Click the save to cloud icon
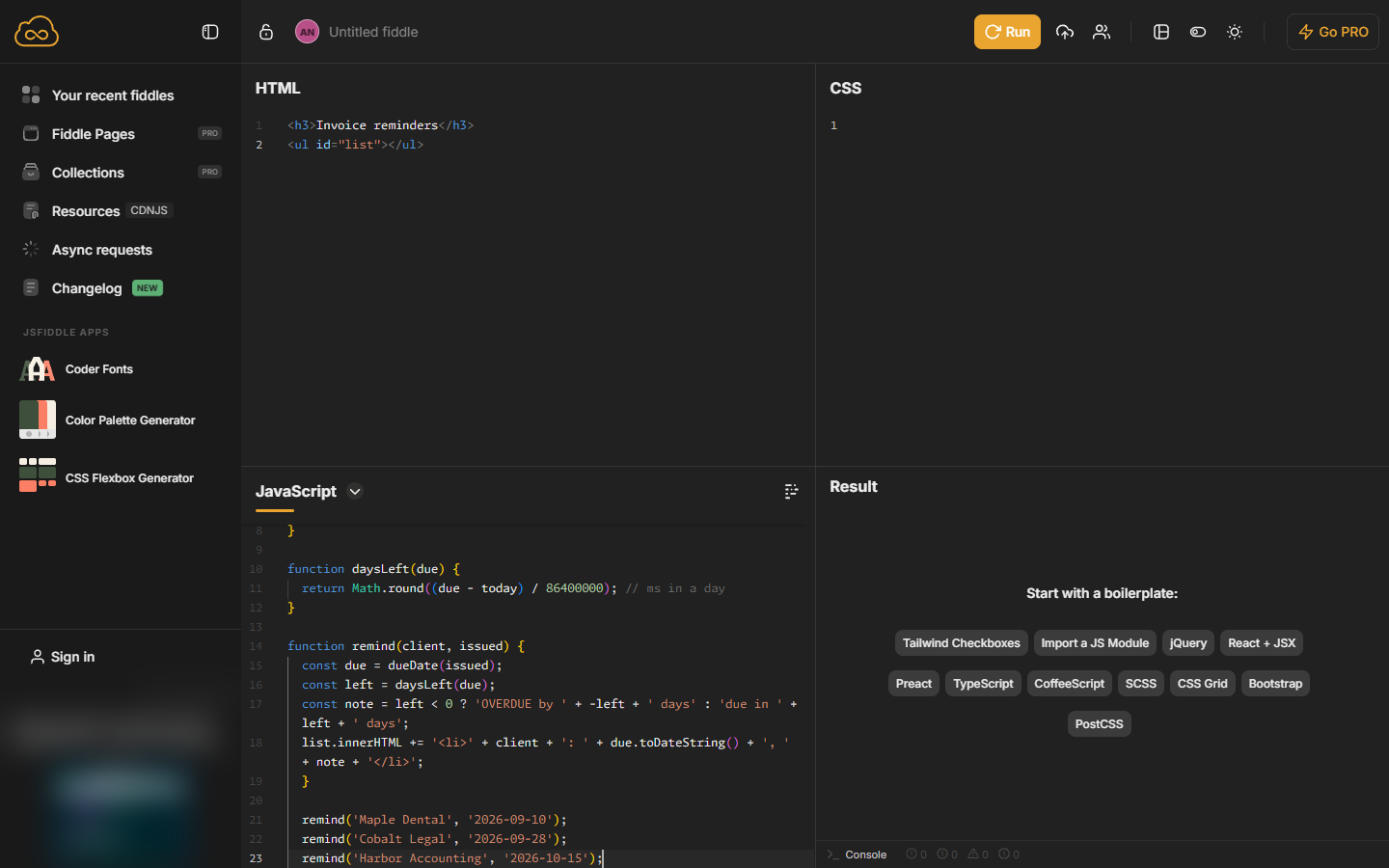Viewport: 1389px width, 868px height. pyautogui.click(x=1065, y=32)
